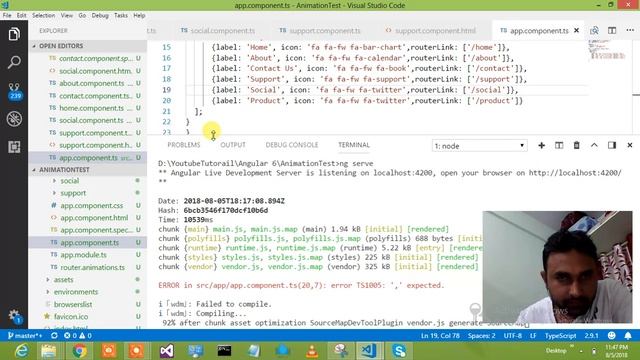
Task: Click 'Ln 19, Col 78' in status bar
Action: (440, 336)
